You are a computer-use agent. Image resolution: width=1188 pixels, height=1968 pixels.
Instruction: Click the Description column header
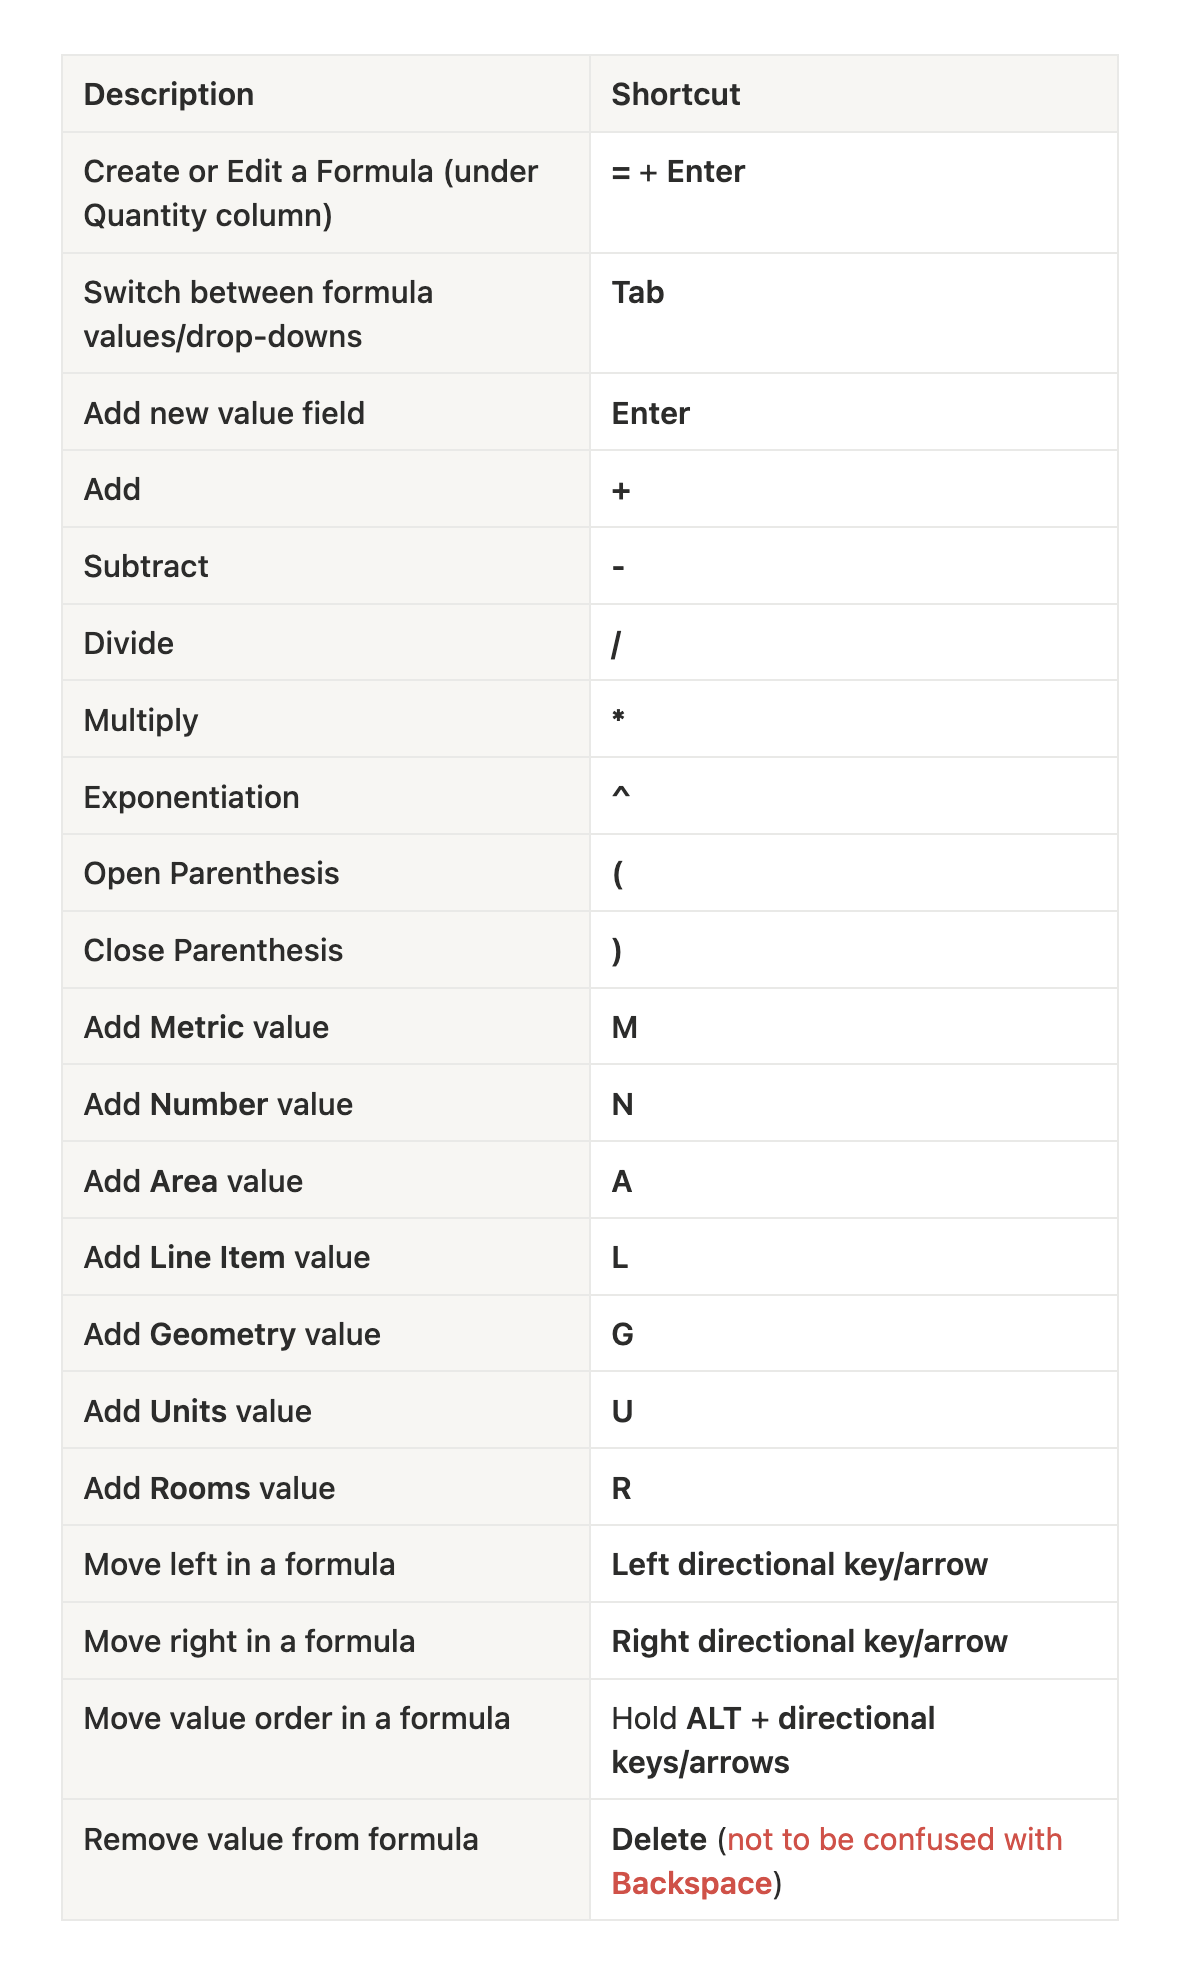pyautogui.click(x=169, y=94)
